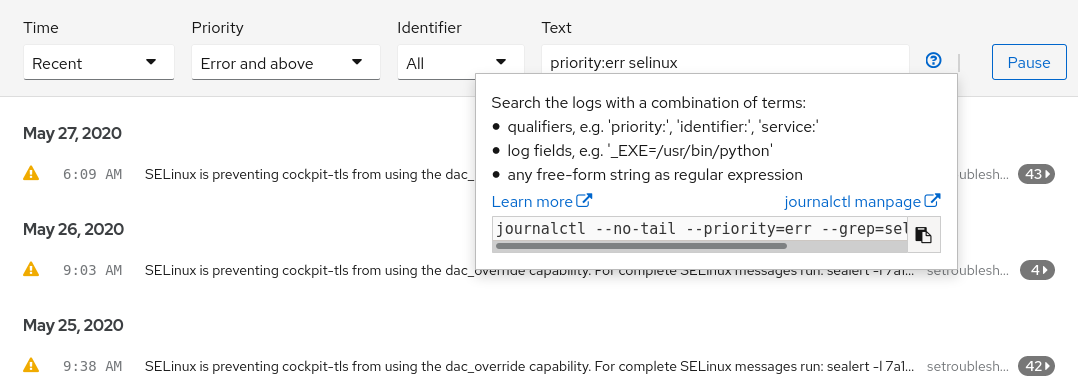
Task: Click the 9:38 AM timestamp
Action: (x=92, y=366)
